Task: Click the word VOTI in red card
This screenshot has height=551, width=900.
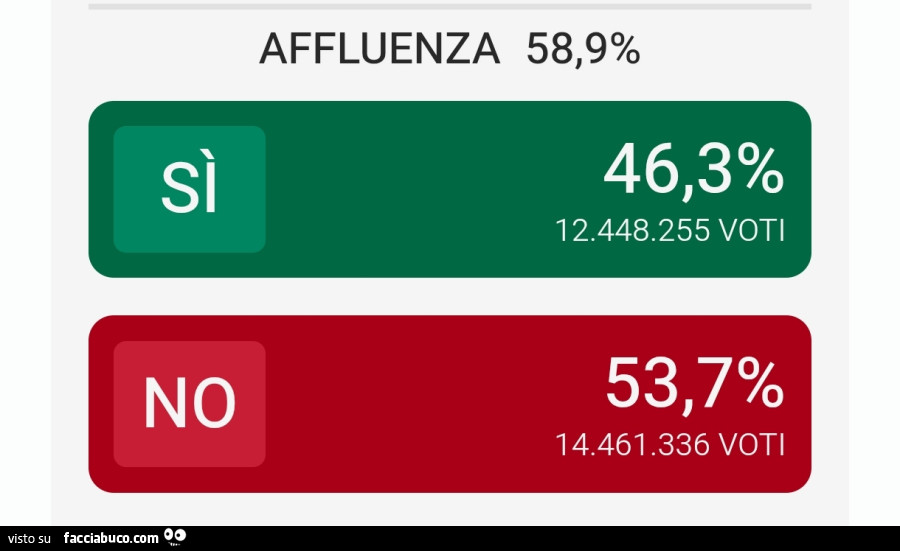Action: [751, 444]
